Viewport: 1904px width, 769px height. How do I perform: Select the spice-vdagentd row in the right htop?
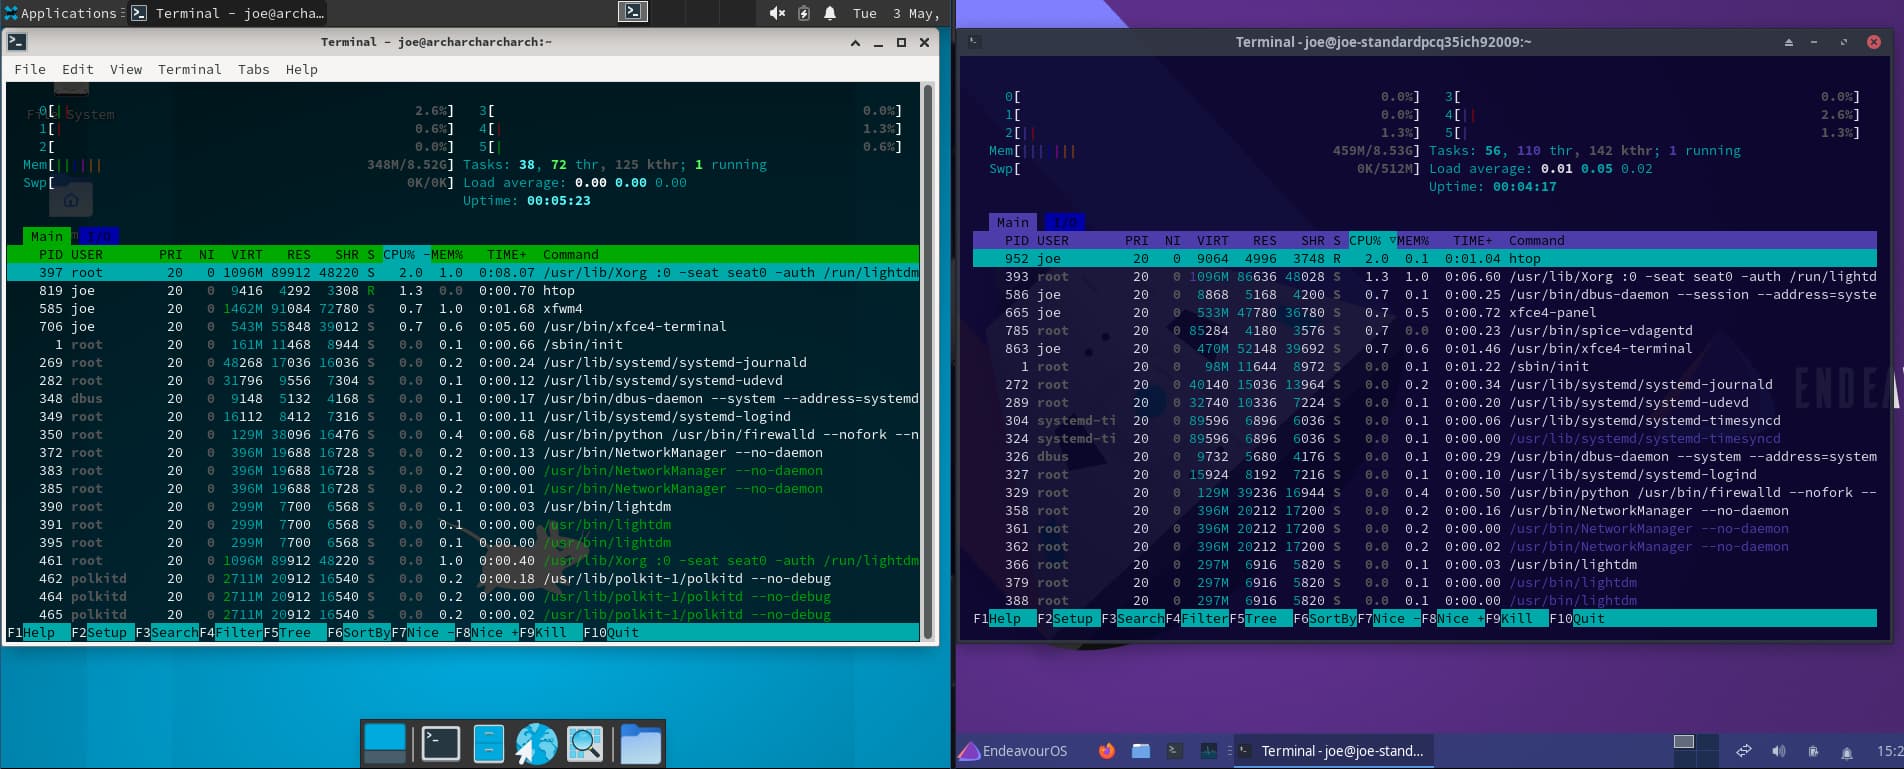tap(1425, 330)
